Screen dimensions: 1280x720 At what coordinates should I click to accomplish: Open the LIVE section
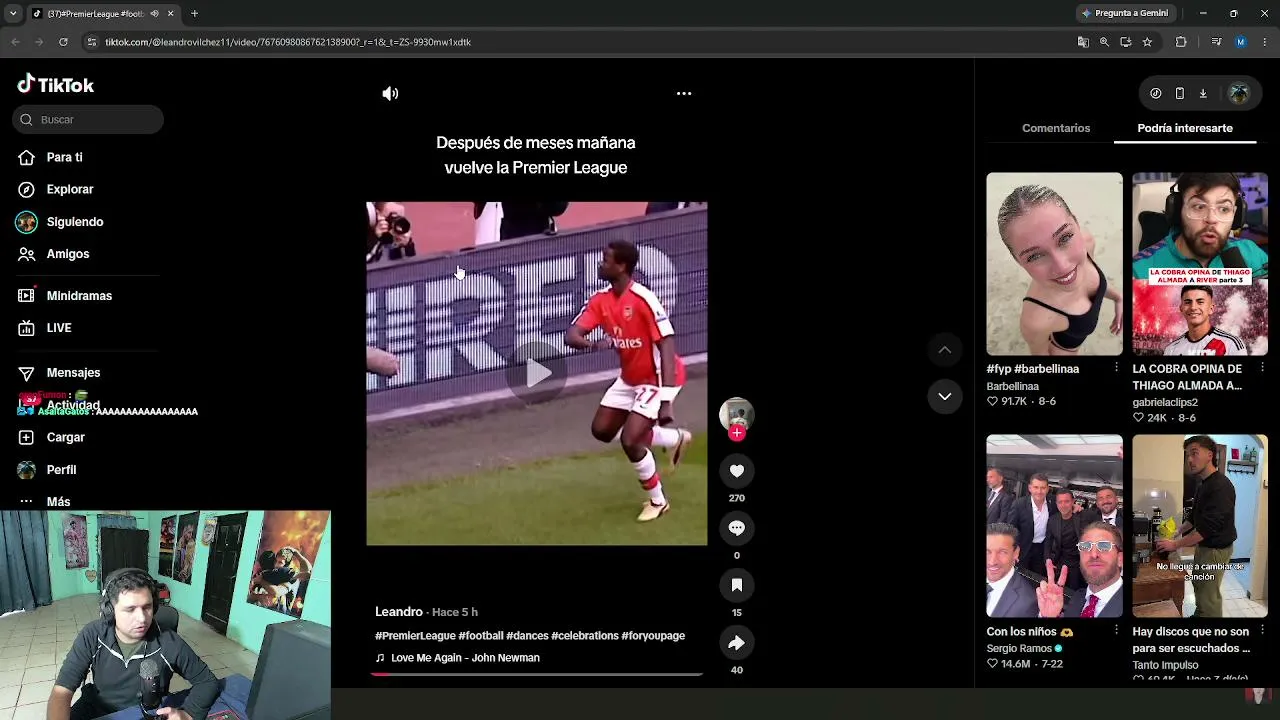(58, 328)
